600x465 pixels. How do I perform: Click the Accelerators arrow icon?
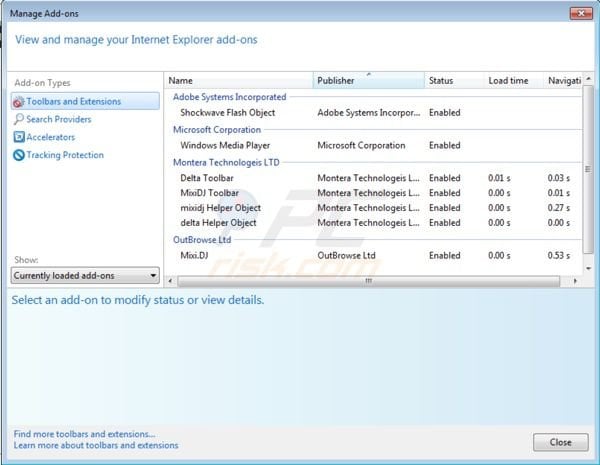coord(19,137)
